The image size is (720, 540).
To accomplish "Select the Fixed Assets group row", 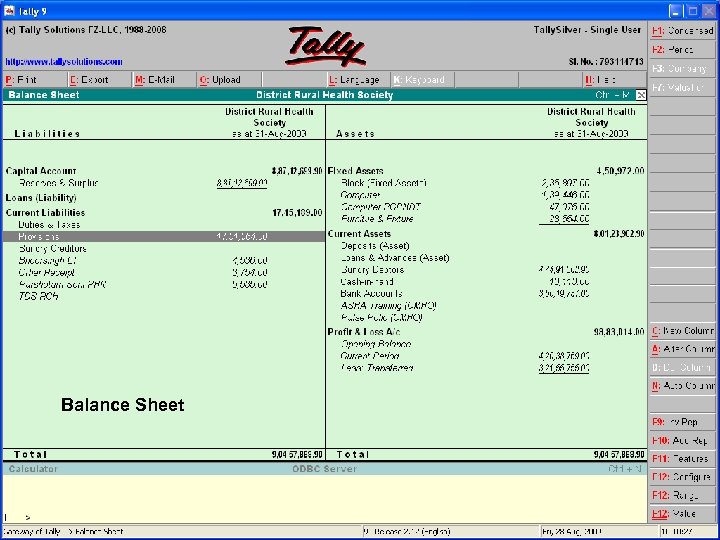I will pos(486,171).
